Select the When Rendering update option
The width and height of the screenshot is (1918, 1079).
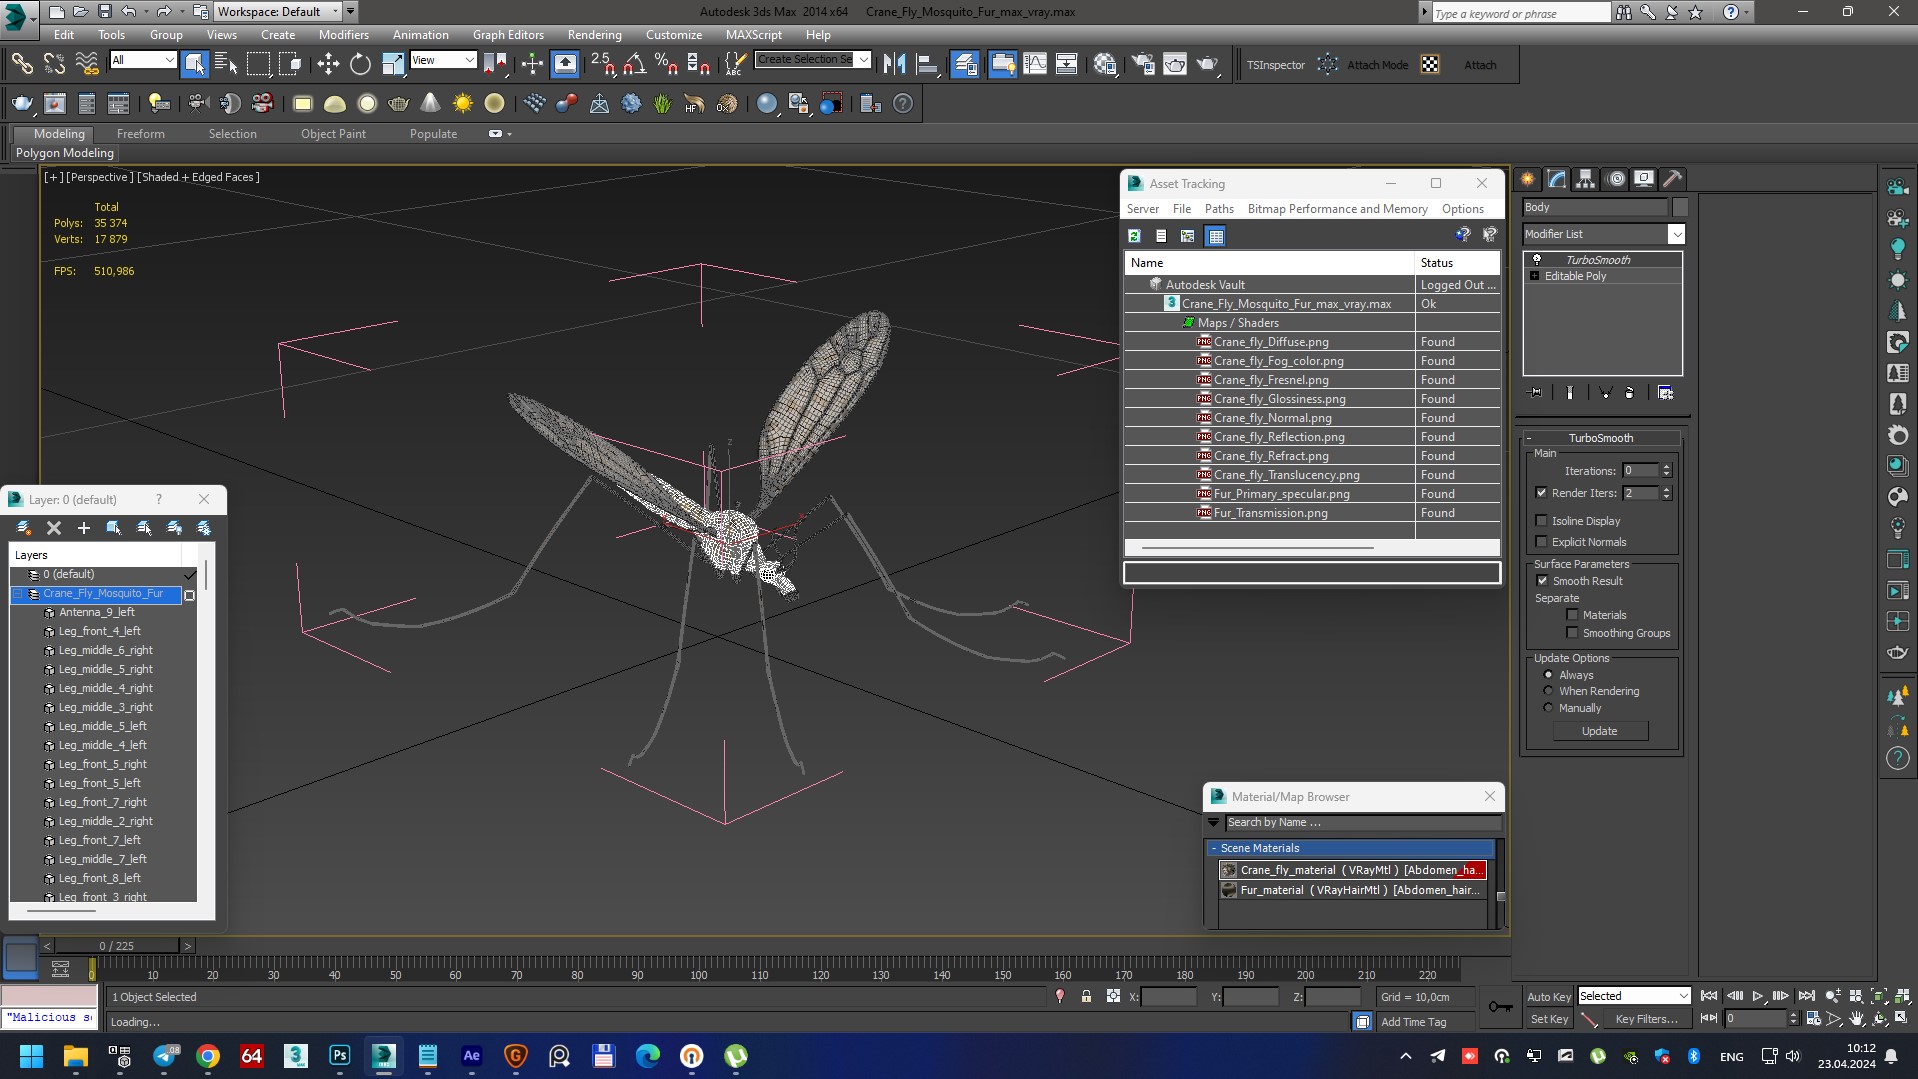point(1548,691)
